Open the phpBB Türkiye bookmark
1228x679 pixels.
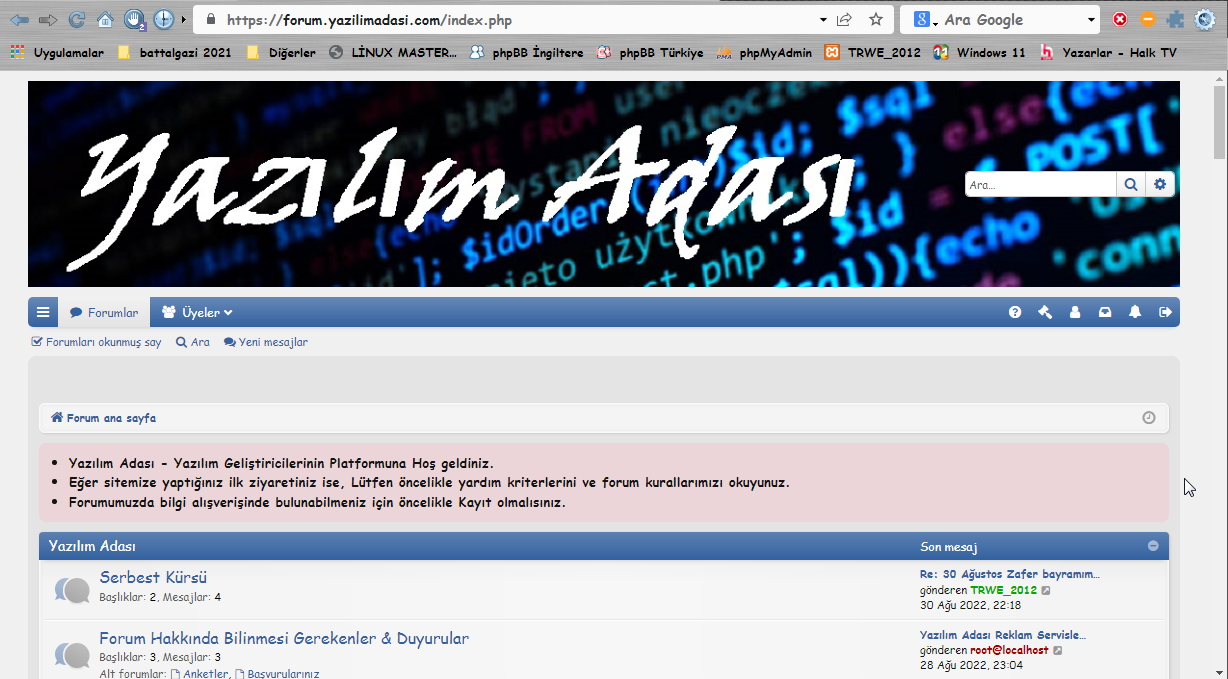[x=650, y=53]
